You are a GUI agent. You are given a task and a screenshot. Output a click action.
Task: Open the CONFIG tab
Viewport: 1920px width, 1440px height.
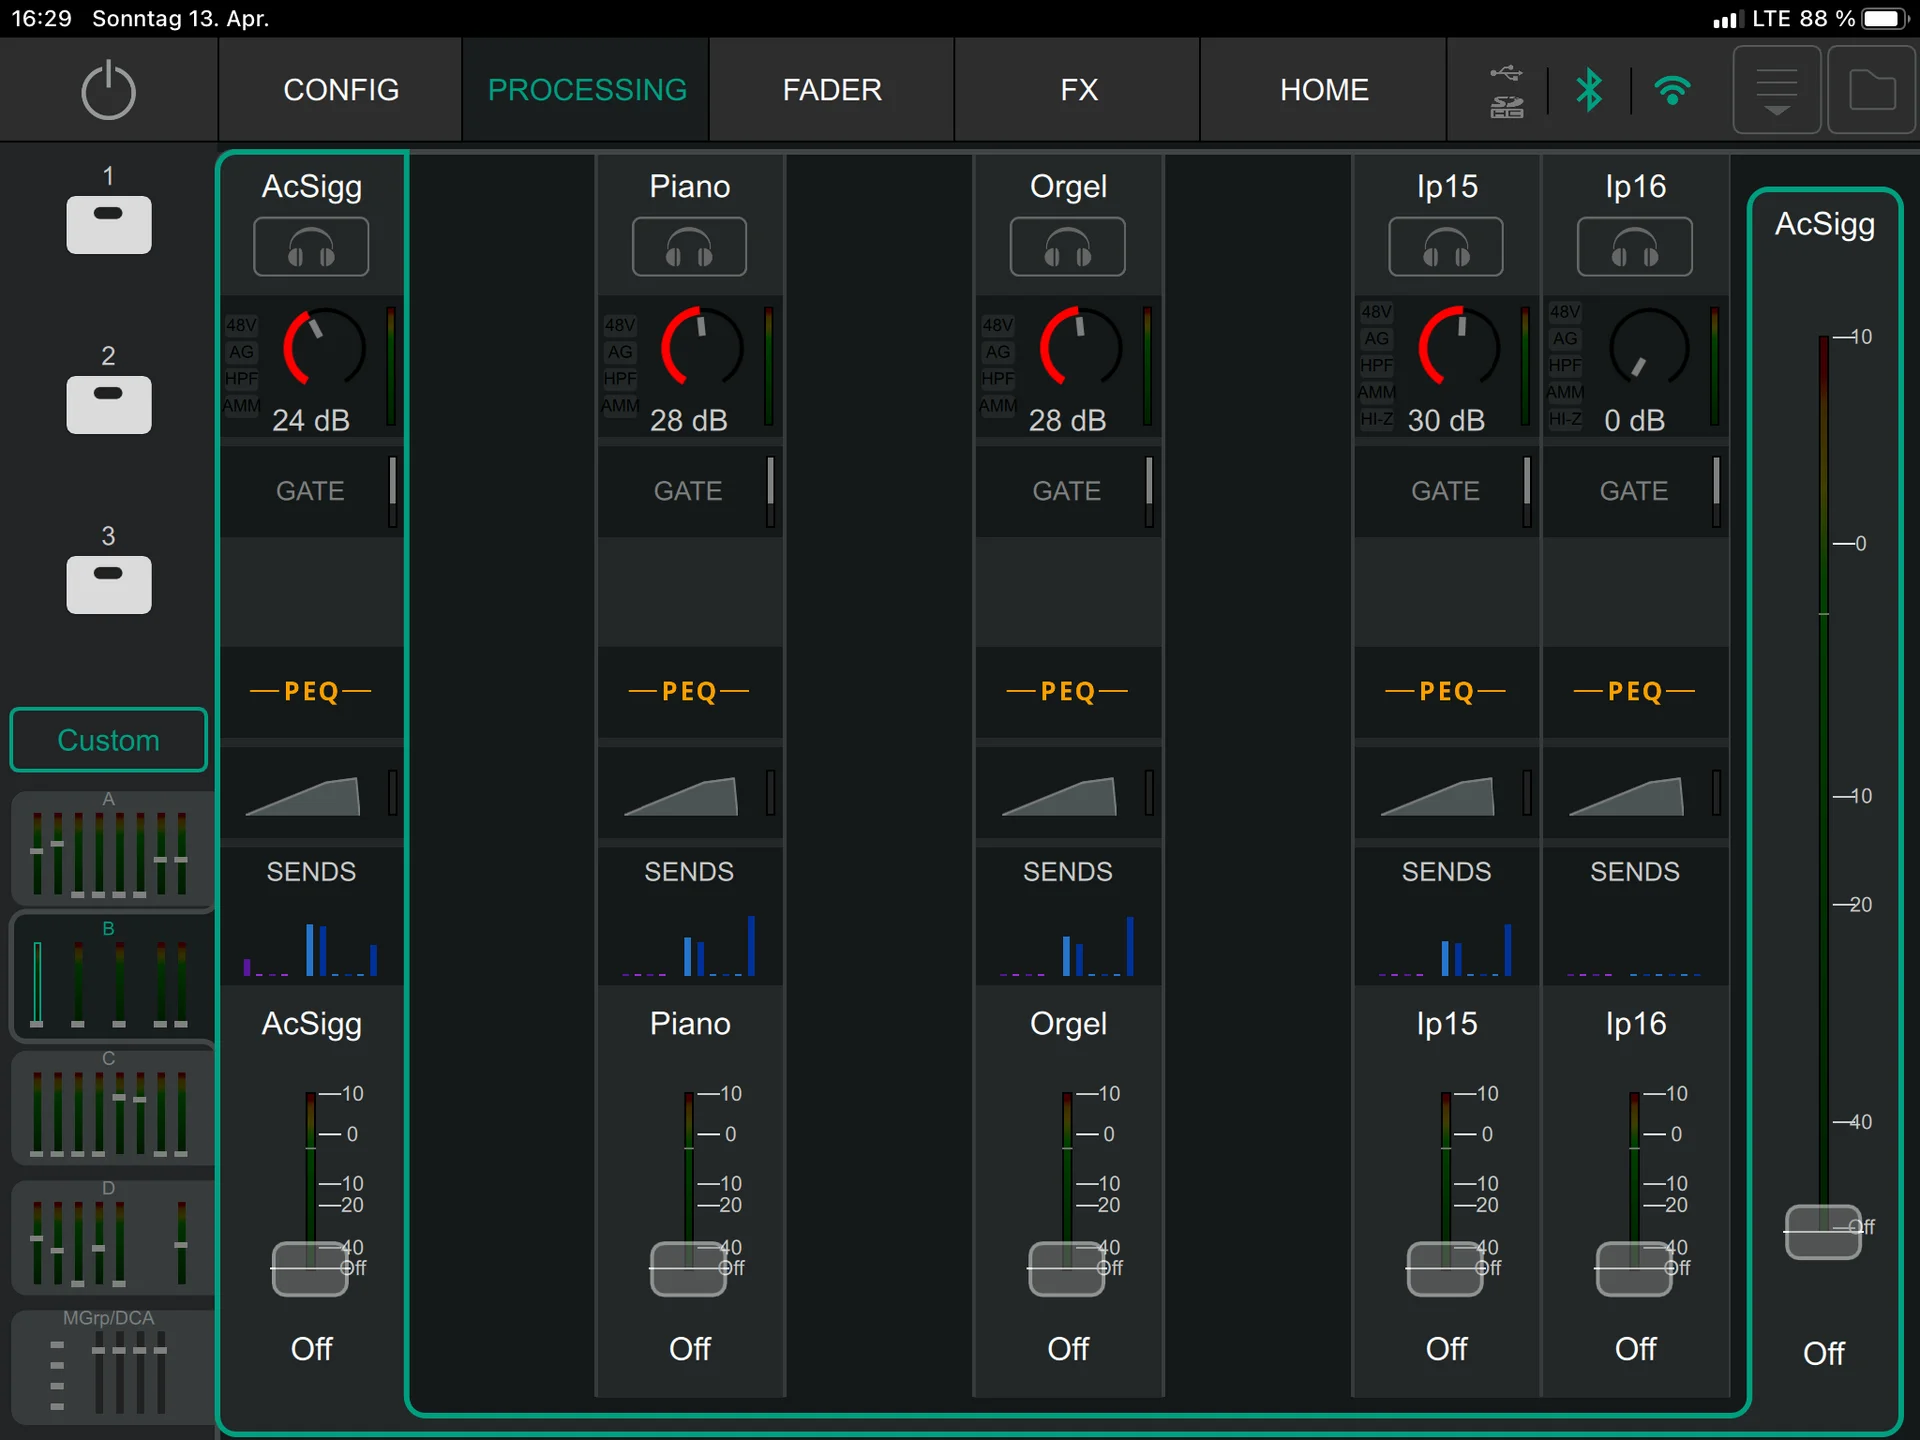(x=341, y=90)
